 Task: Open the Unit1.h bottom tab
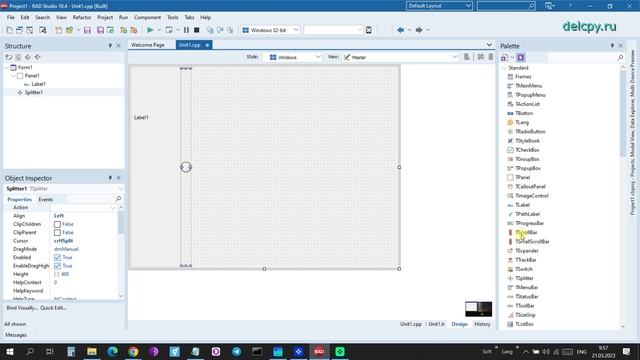[x=436, y=324]
